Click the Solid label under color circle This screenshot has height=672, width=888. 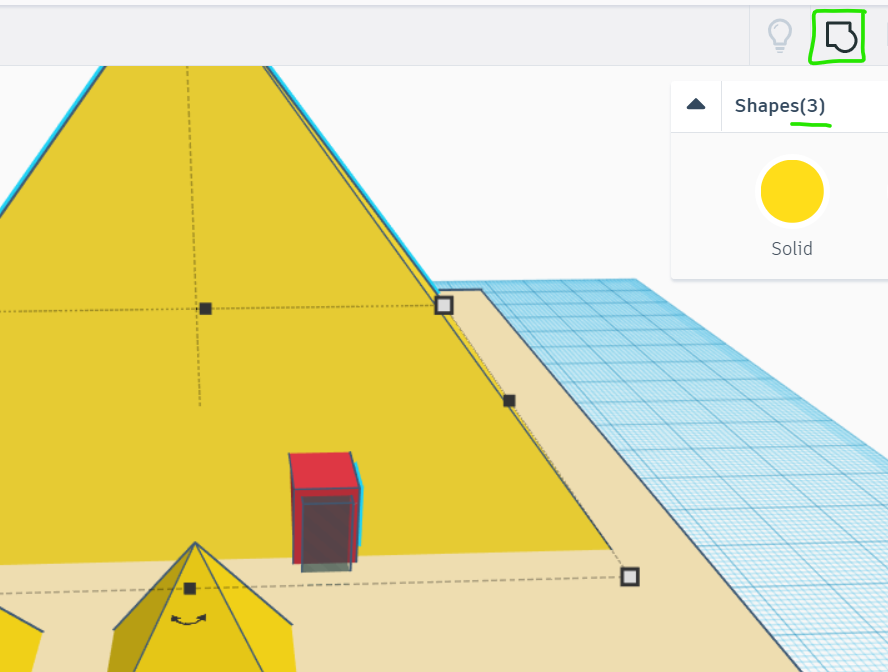tap(792, 249)
